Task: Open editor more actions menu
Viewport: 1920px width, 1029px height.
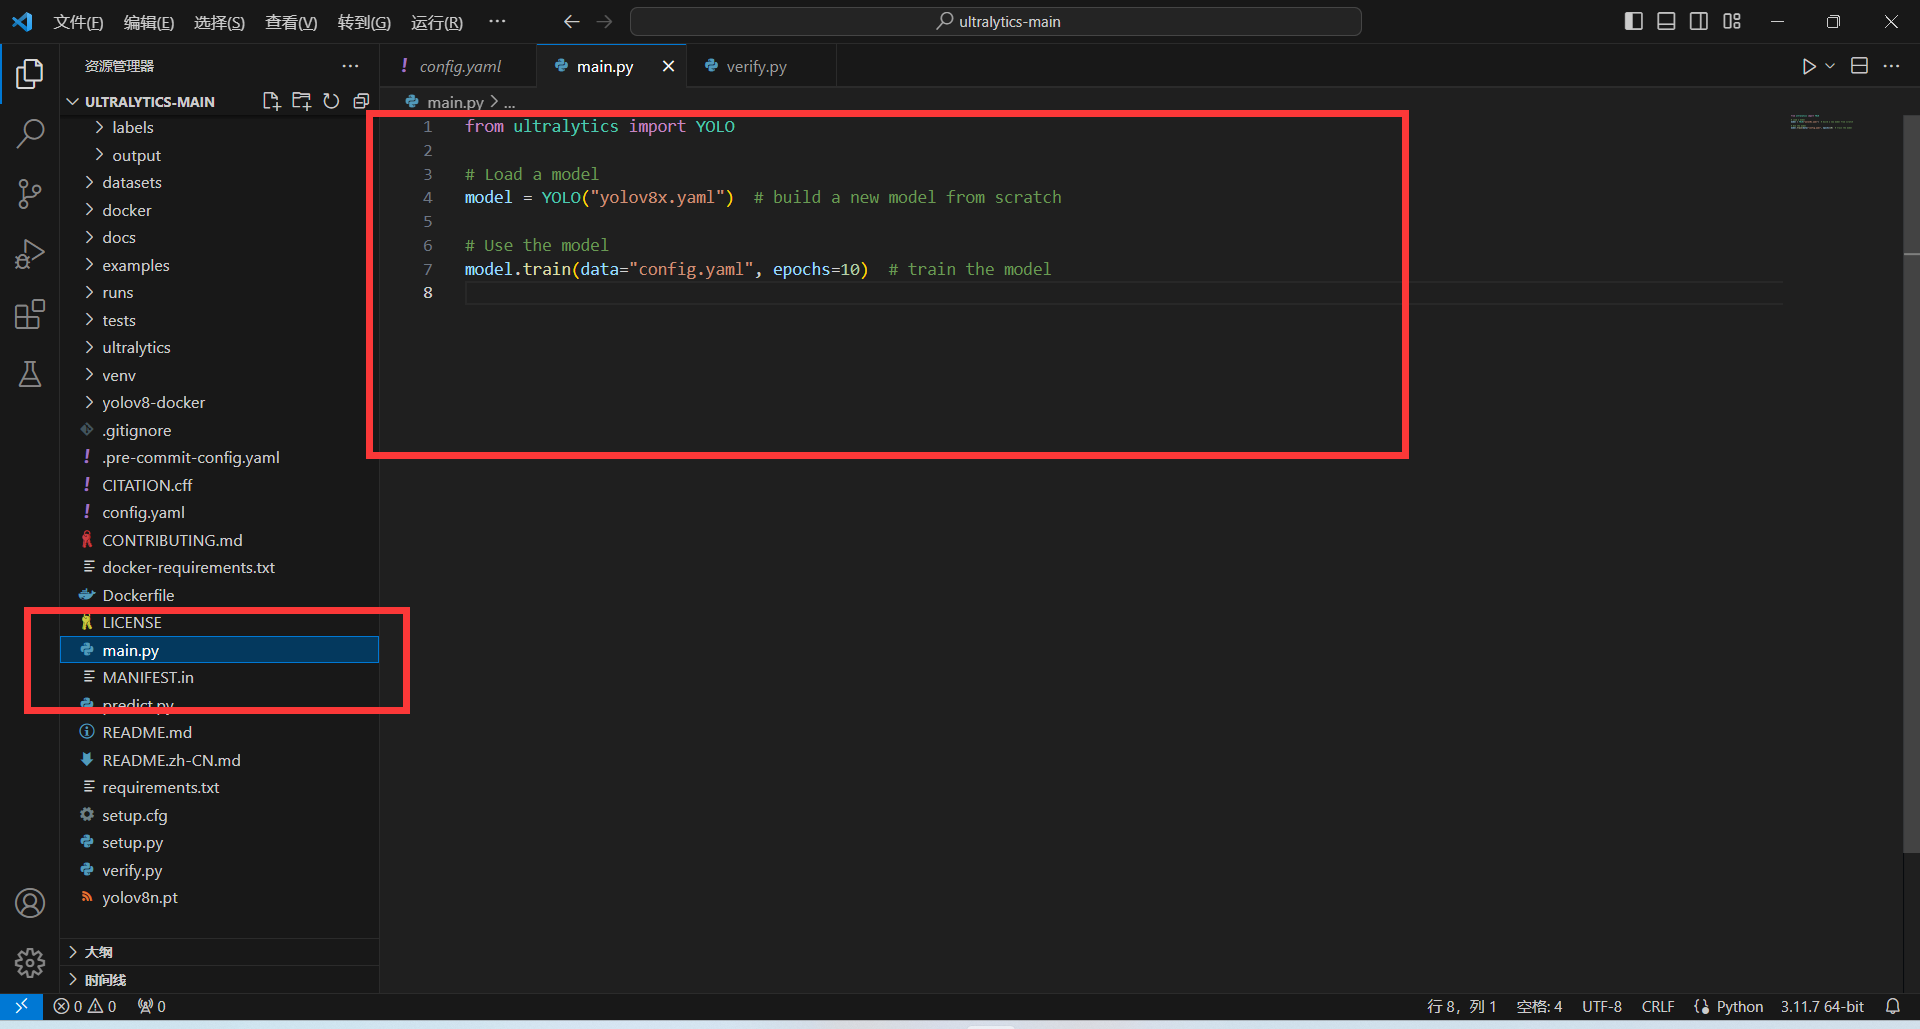Action: click(x=1891, y=66)
